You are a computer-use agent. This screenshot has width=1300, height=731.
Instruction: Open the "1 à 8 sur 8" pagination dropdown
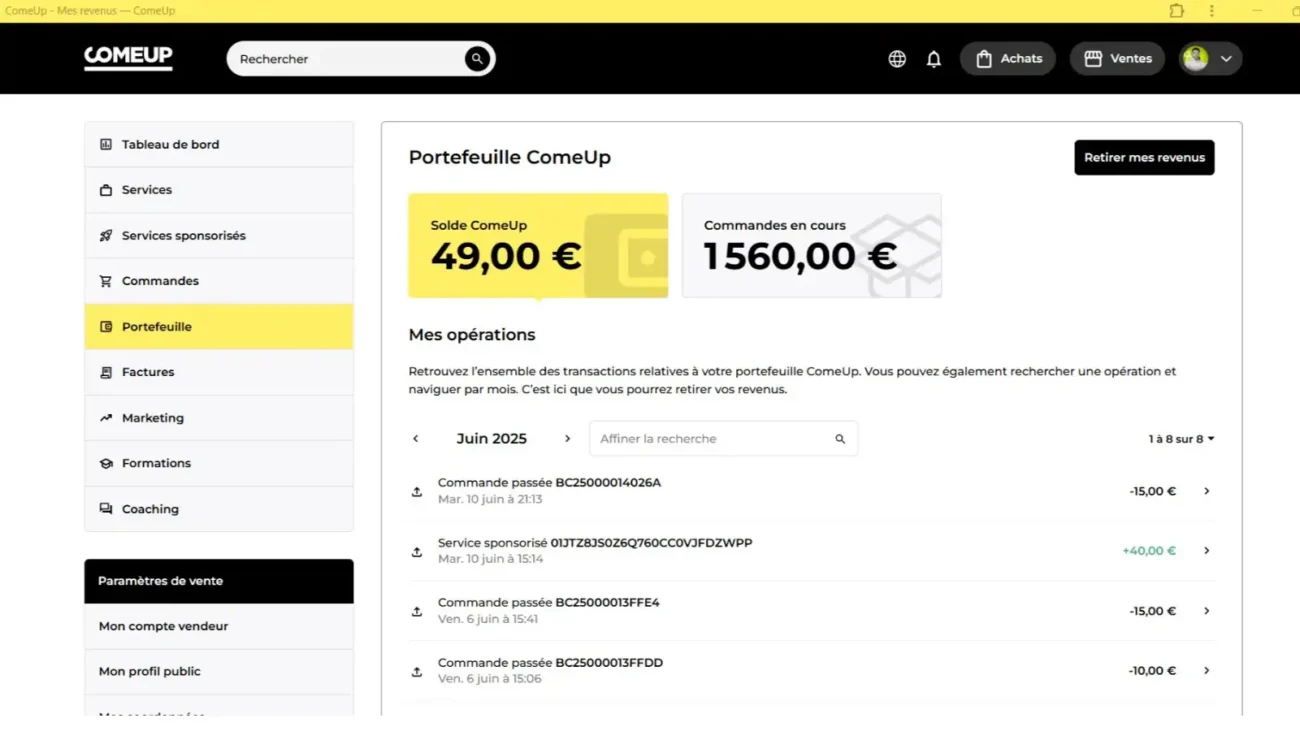[1181, 439]
